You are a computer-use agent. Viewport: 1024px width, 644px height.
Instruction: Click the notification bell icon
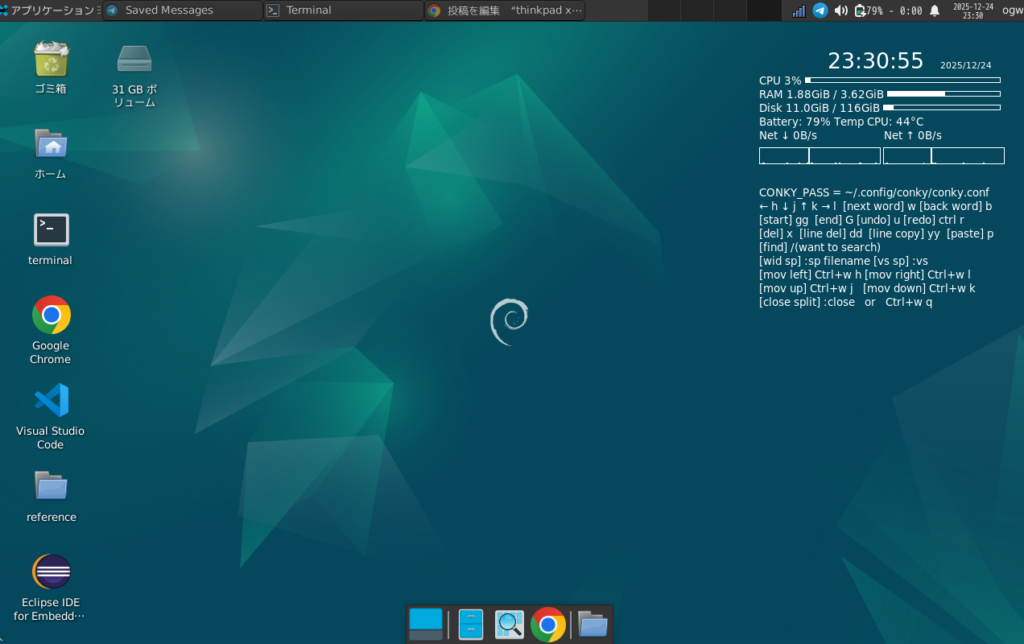click(935, 11)
